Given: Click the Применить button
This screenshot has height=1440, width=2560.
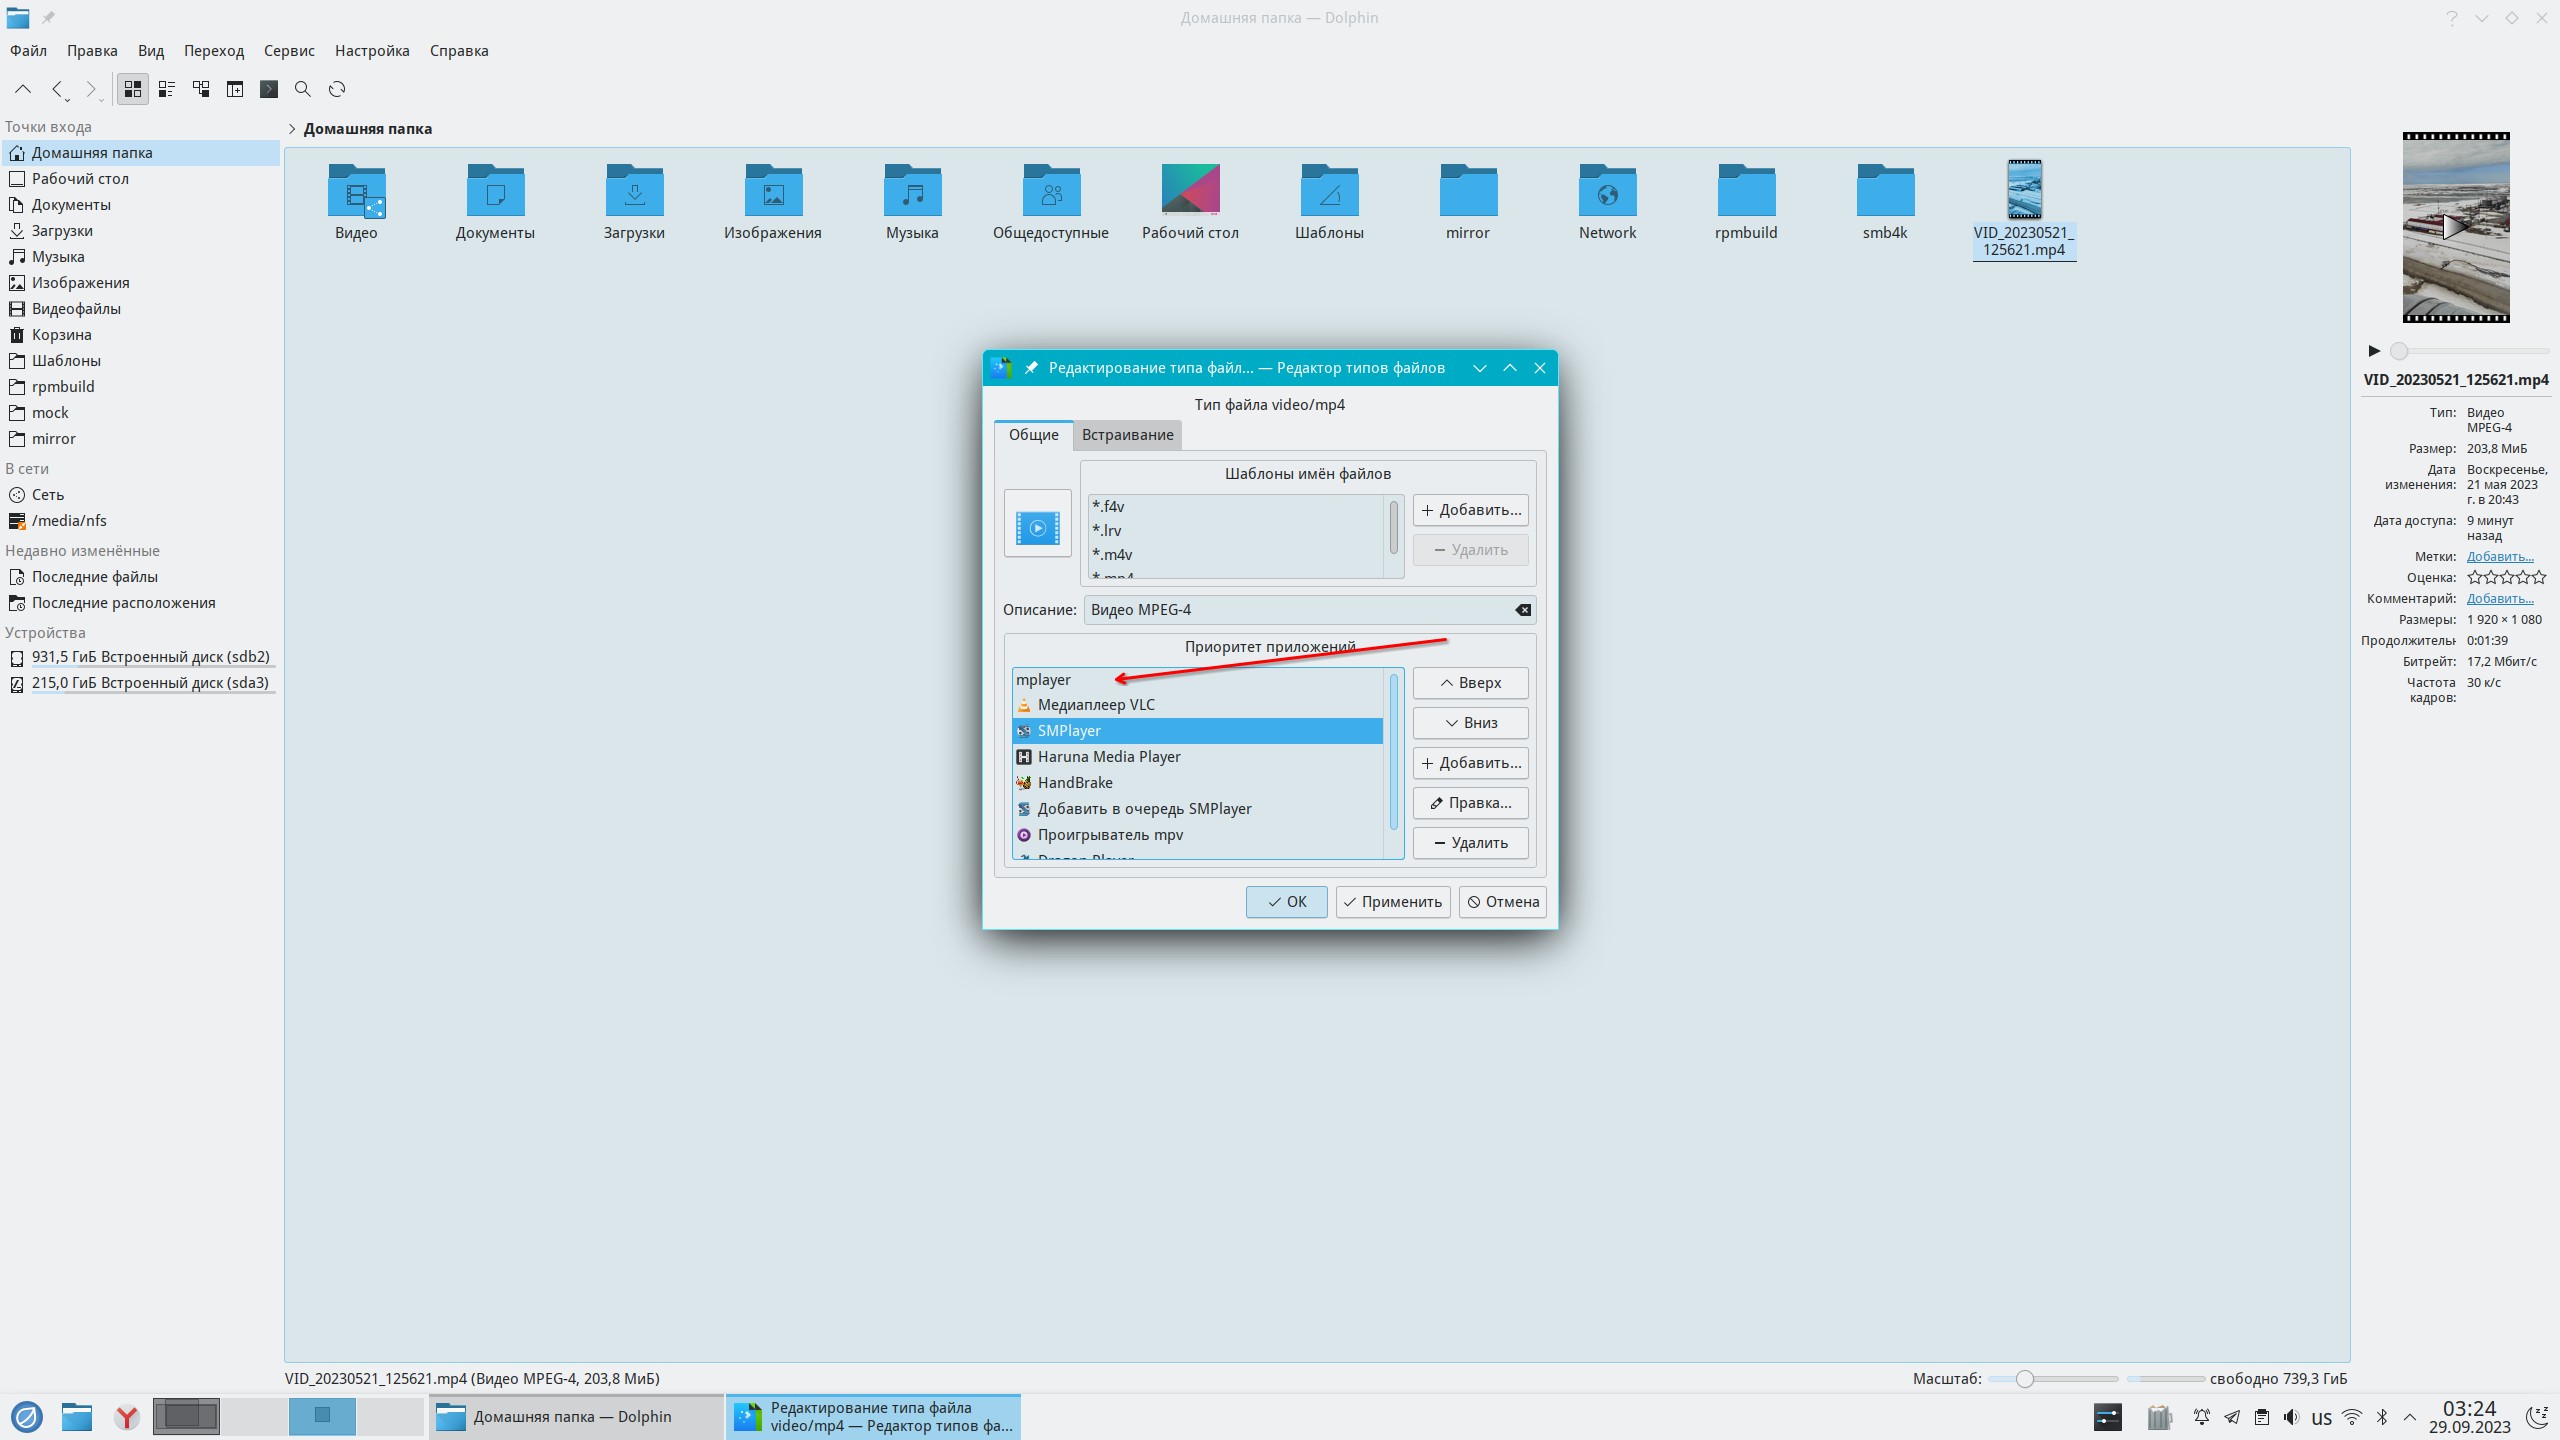Looking at the screenshot, I should tap(1392, 902).
